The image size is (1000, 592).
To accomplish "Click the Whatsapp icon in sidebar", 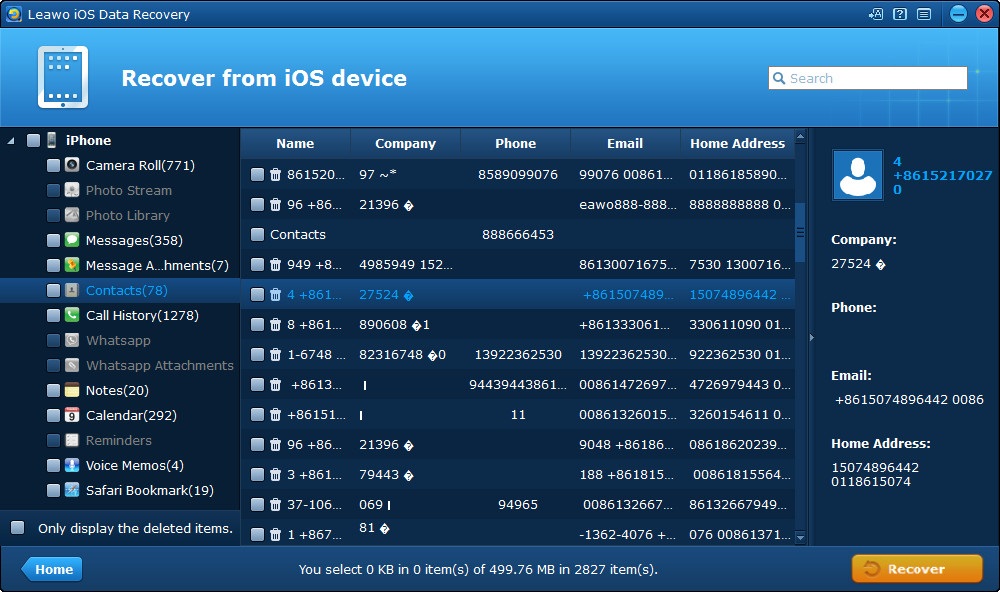I will [x=72, y=340].
